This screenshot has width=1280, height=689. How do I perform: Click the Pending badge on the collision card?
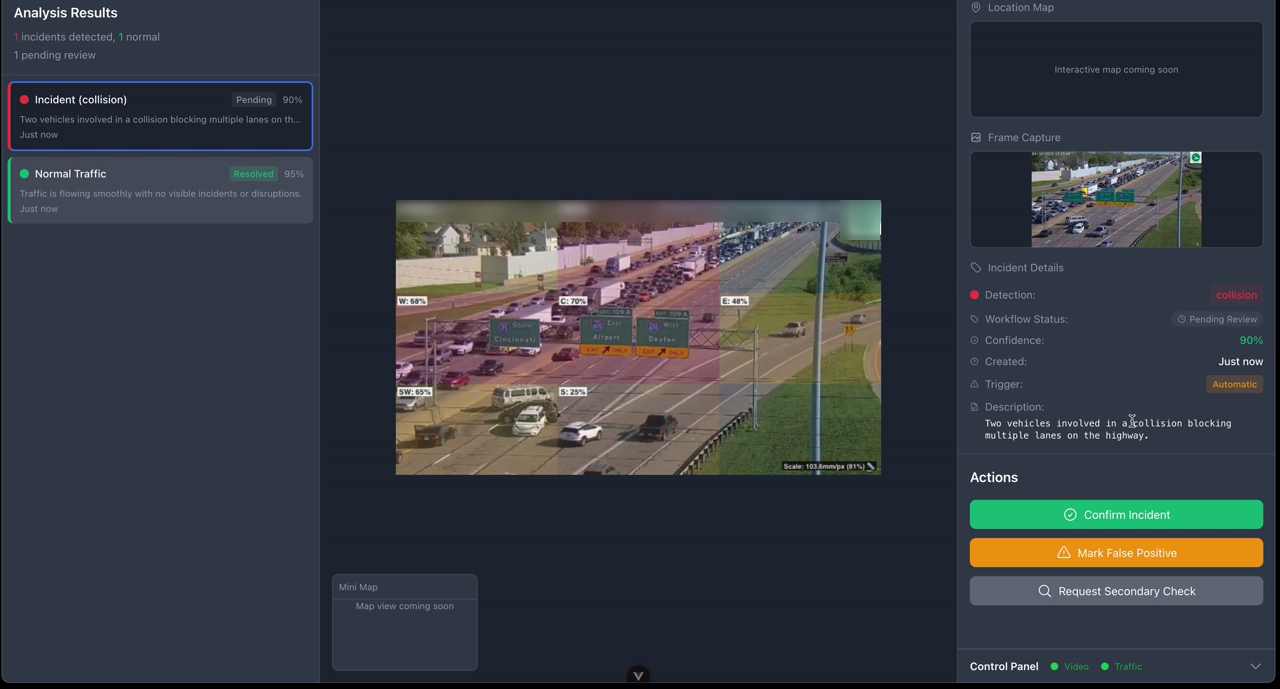254,100
